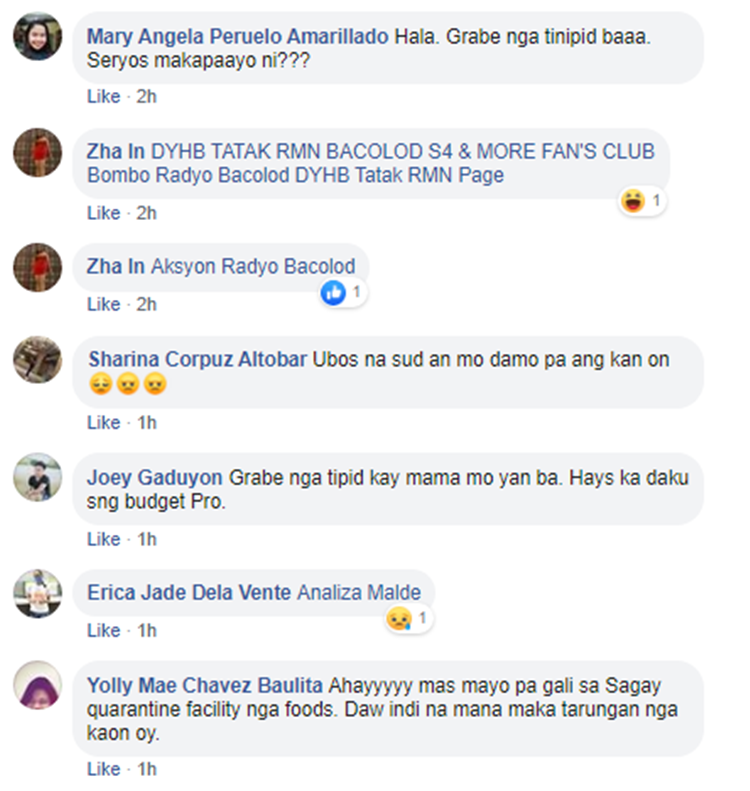Open the Haha reaction on Zha In's comment
The height and width of the screenshot is (791, 750).
(642, 201)
